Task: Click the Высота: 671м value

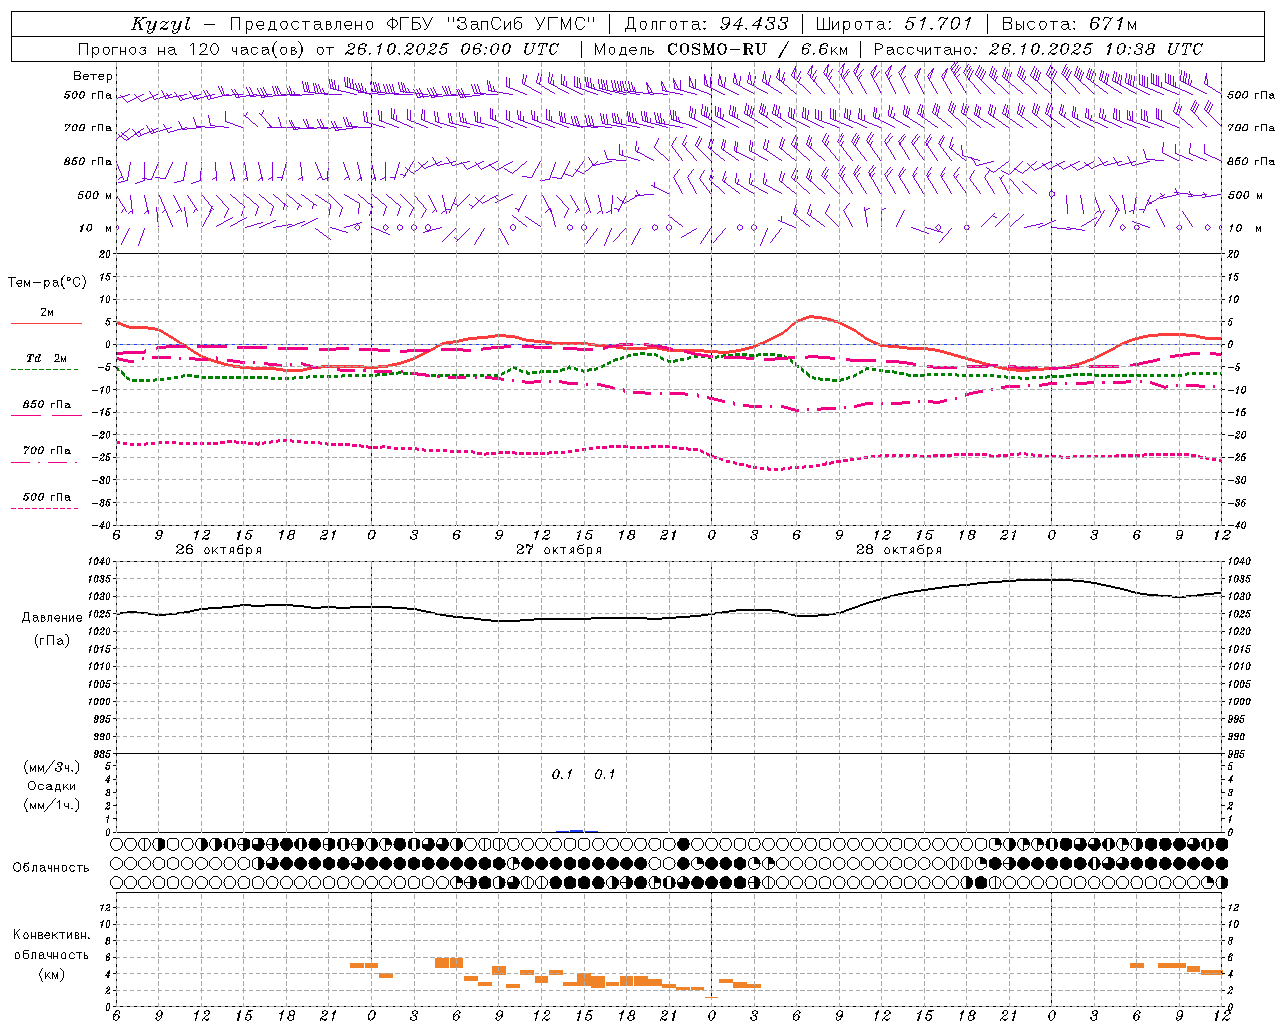Action: pyautogui.click(x=1069, y=24)
